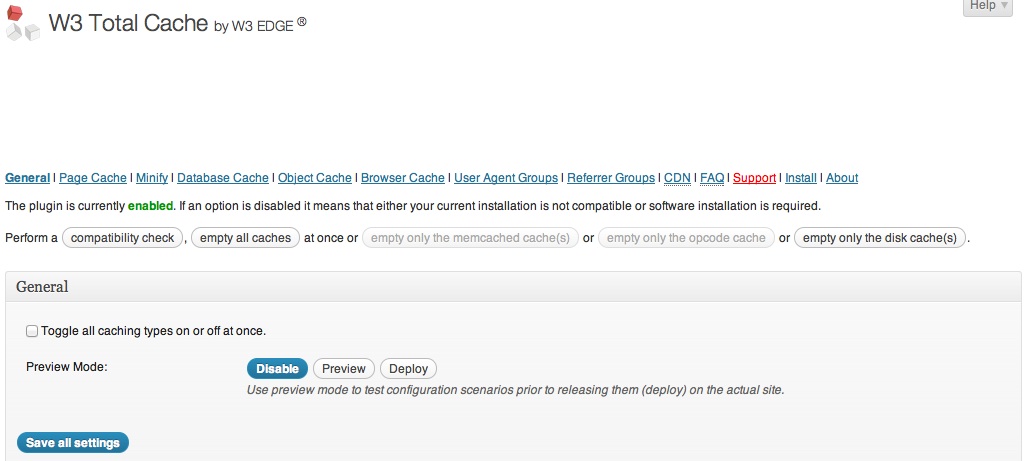Click empty all caches button
Viewport: 1025px width, 461px height.
[x=245, y=238]
